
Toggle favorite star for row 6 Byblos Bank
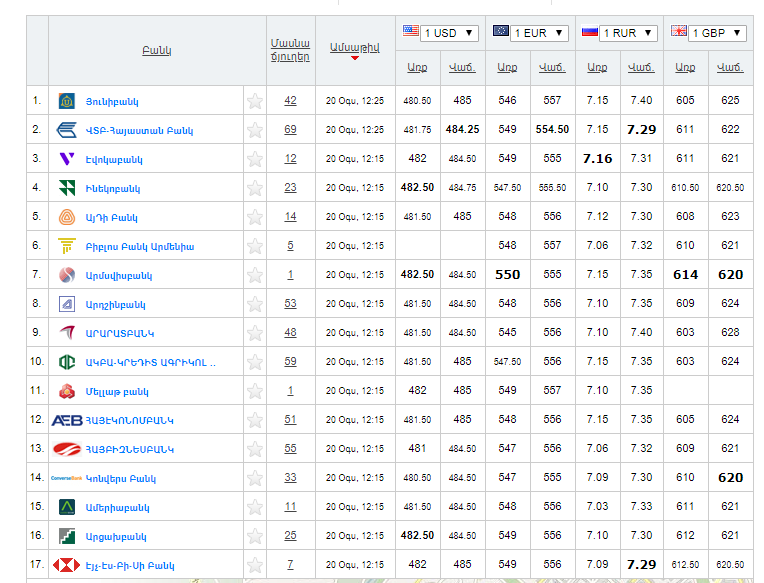pyautogui.click(x=255, y=246)
